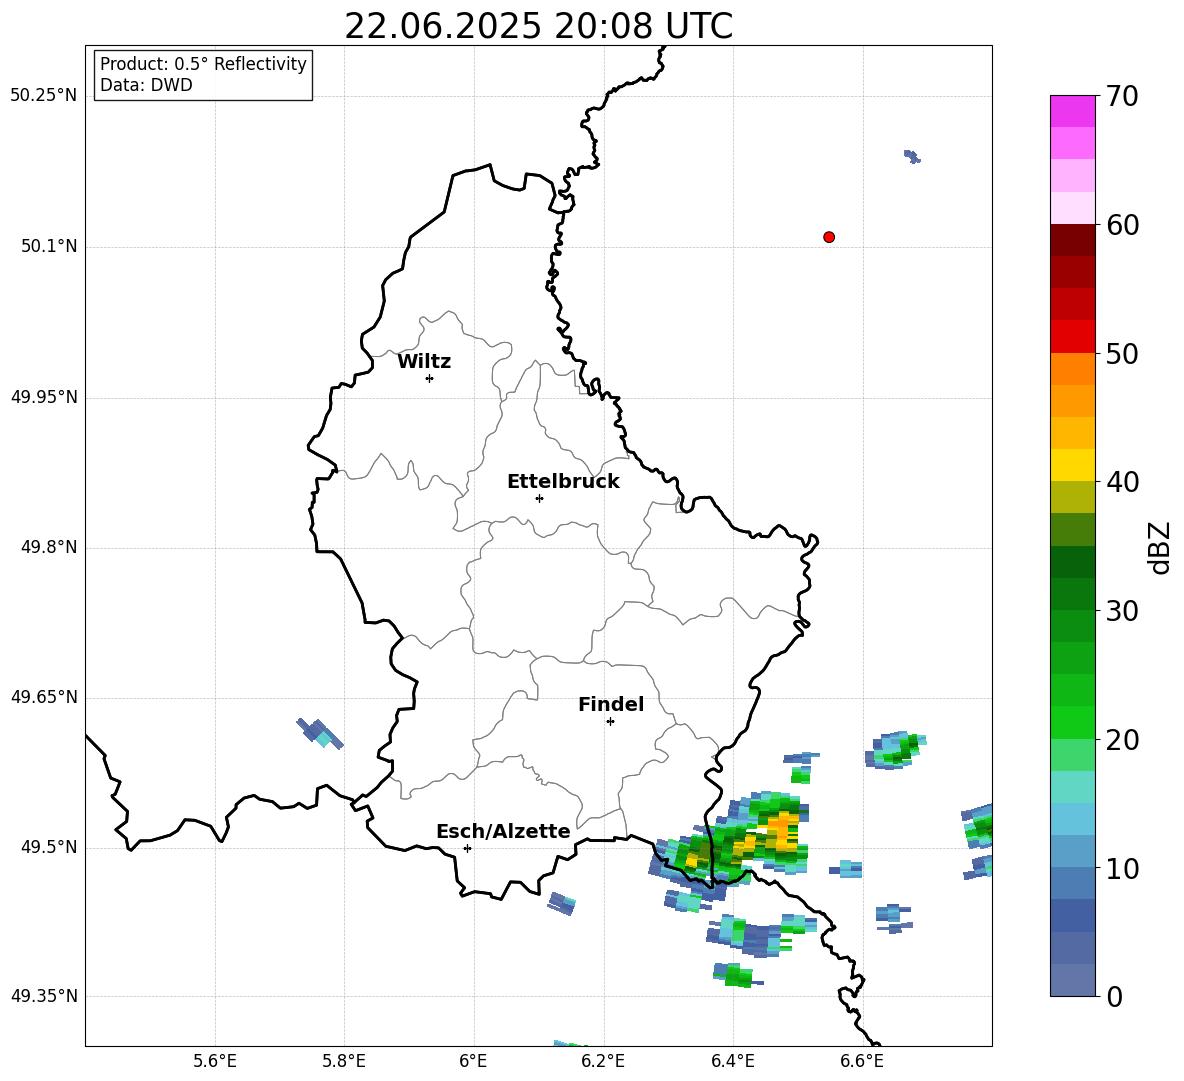Click the 5.6°E longitude label
The width and height of the screenshot is (1184, 1081).
pyautogui.click(x=215, y=1061)
